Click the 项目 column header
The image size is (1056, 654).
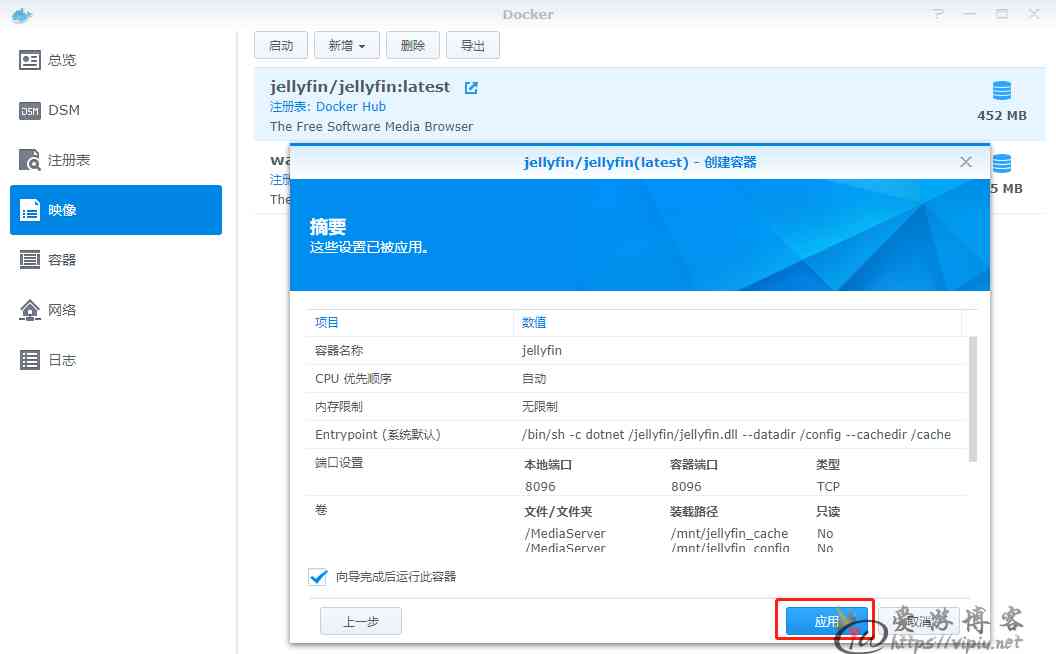coord(410,323)
